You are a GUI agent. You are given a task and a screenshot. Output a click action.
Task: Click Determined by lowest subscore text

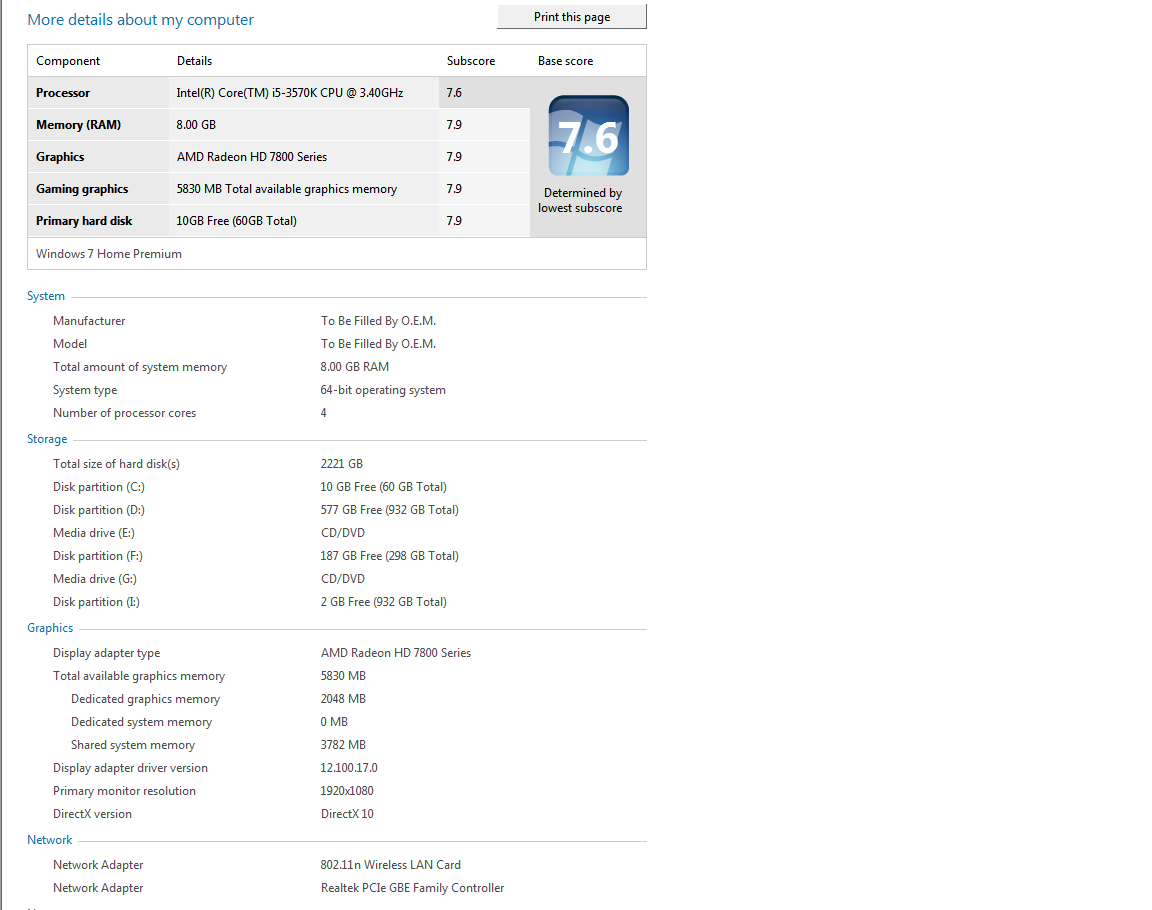pos(580,201)
